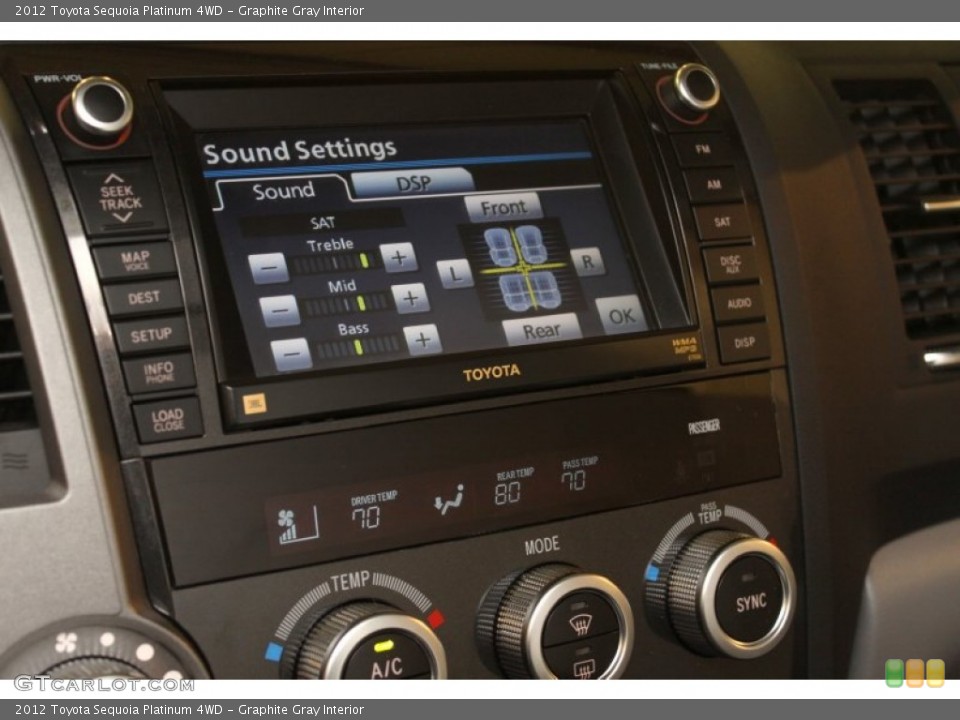
Task: Increase Mid with the plus button
Action: [410, 299]
